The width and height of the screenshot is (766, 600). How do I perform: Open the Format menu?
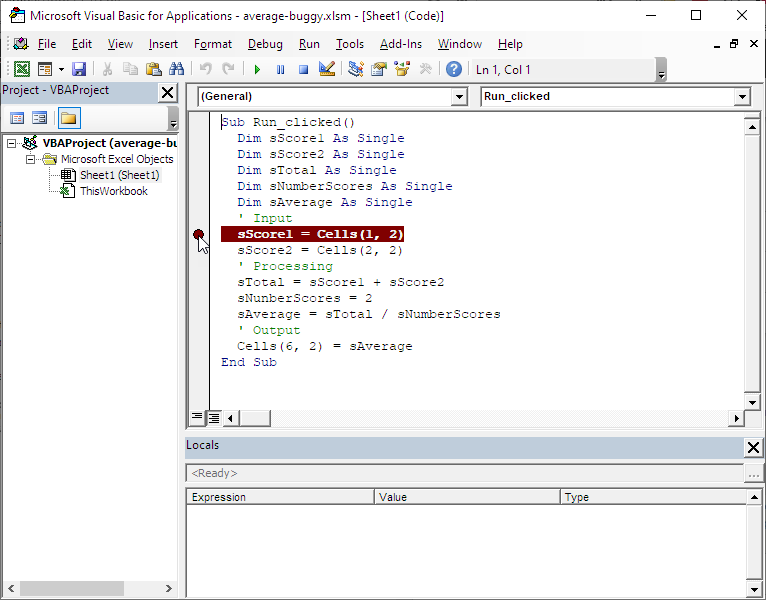click(213, 44)
